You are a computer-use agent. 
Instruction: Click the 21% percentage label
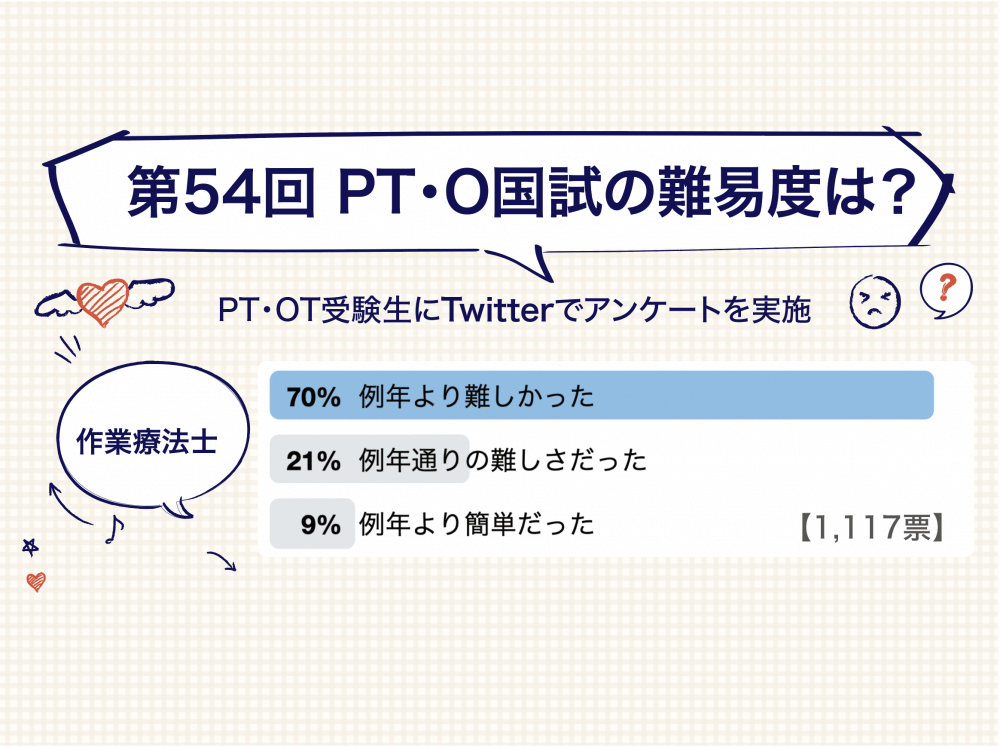point(314,460)
